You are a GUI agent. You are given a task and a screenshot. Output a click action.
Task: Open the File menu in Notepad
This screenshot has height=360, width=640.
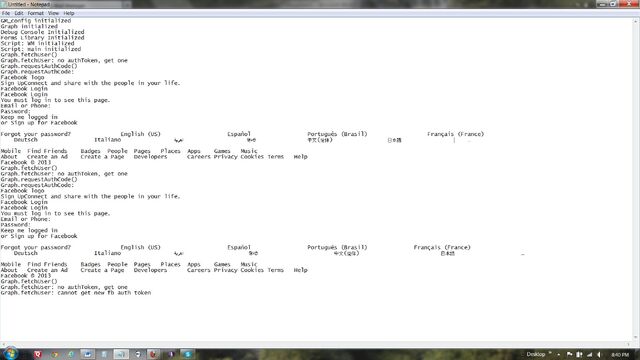[6, 13]
